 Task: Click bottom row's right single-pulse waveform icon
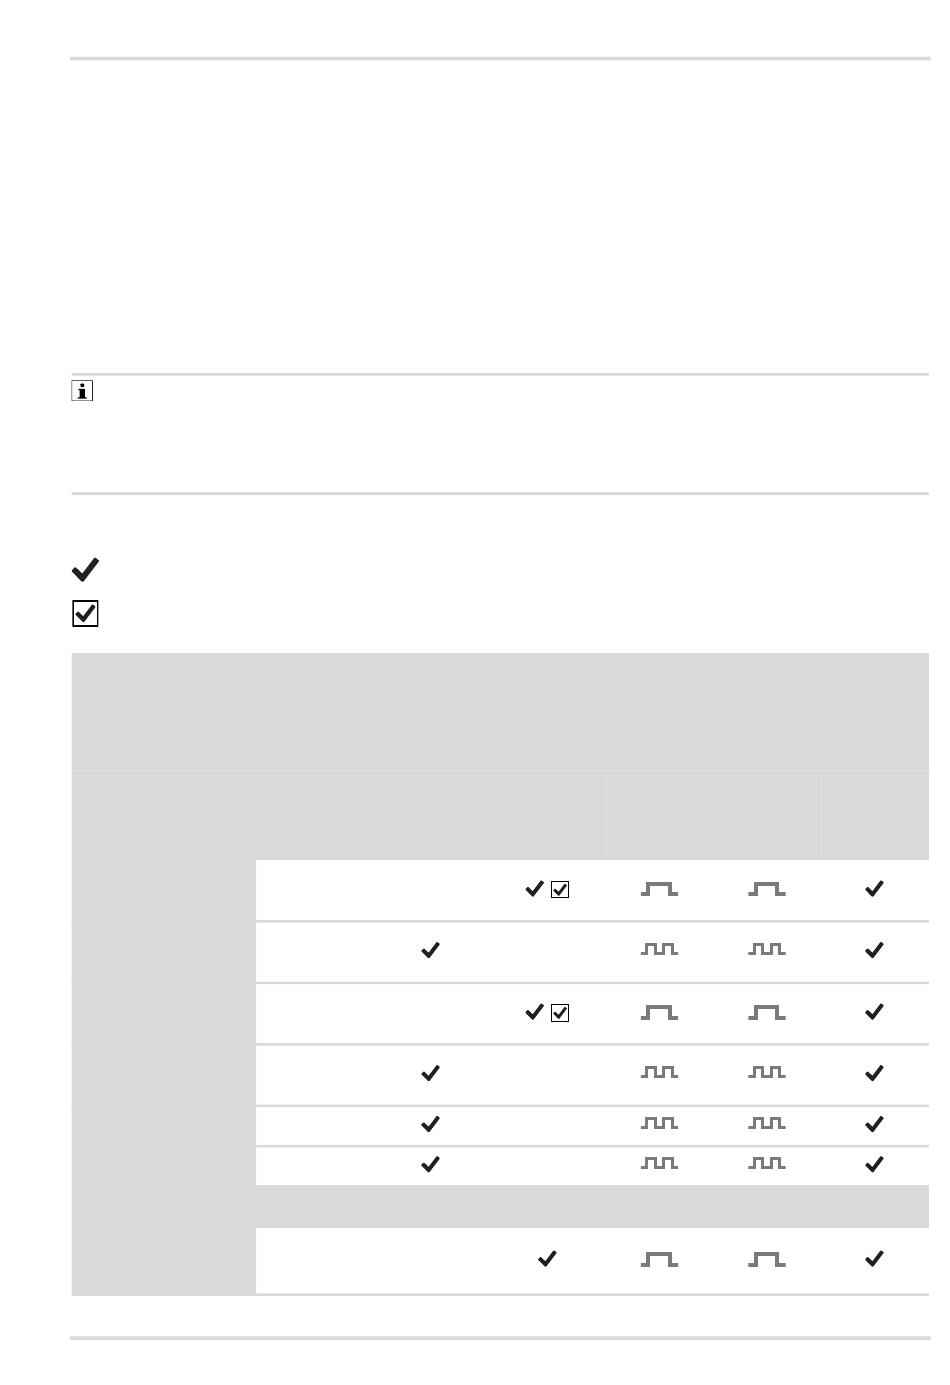(767, 1260)
